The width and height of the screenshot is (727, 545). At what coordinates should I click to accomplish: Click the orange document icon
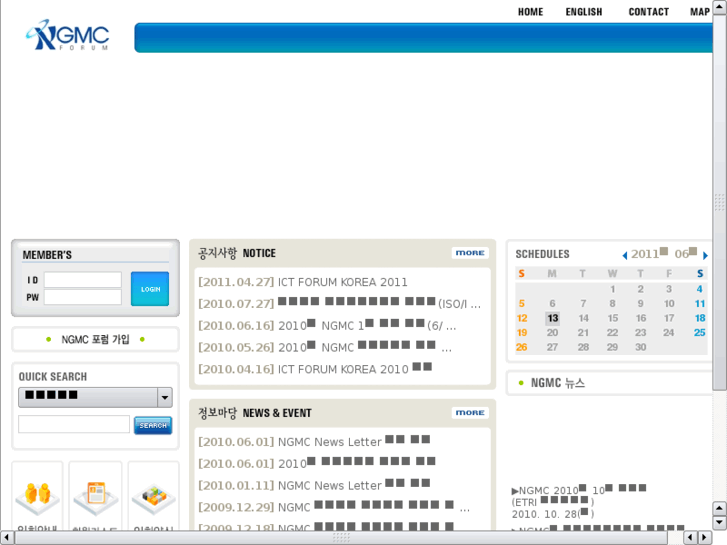click(96, 497)
